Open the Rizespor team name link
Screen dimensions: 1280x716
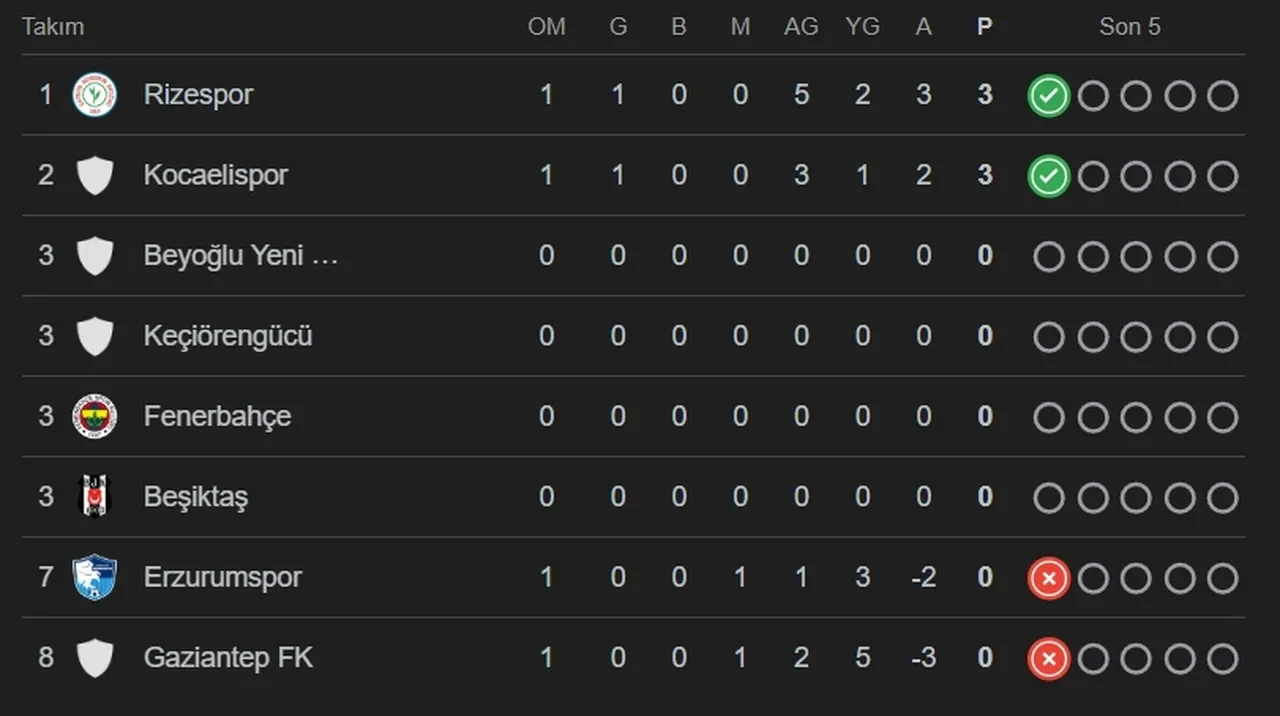click(x=198, y=95)
